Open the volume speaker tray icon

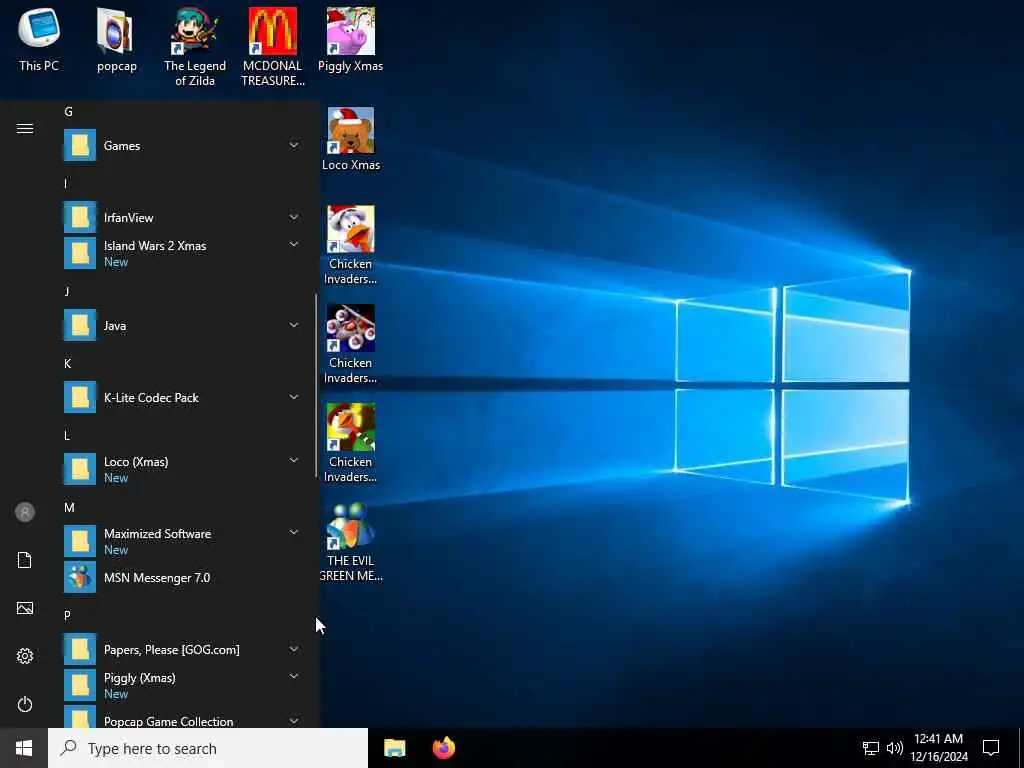[895, 748]
